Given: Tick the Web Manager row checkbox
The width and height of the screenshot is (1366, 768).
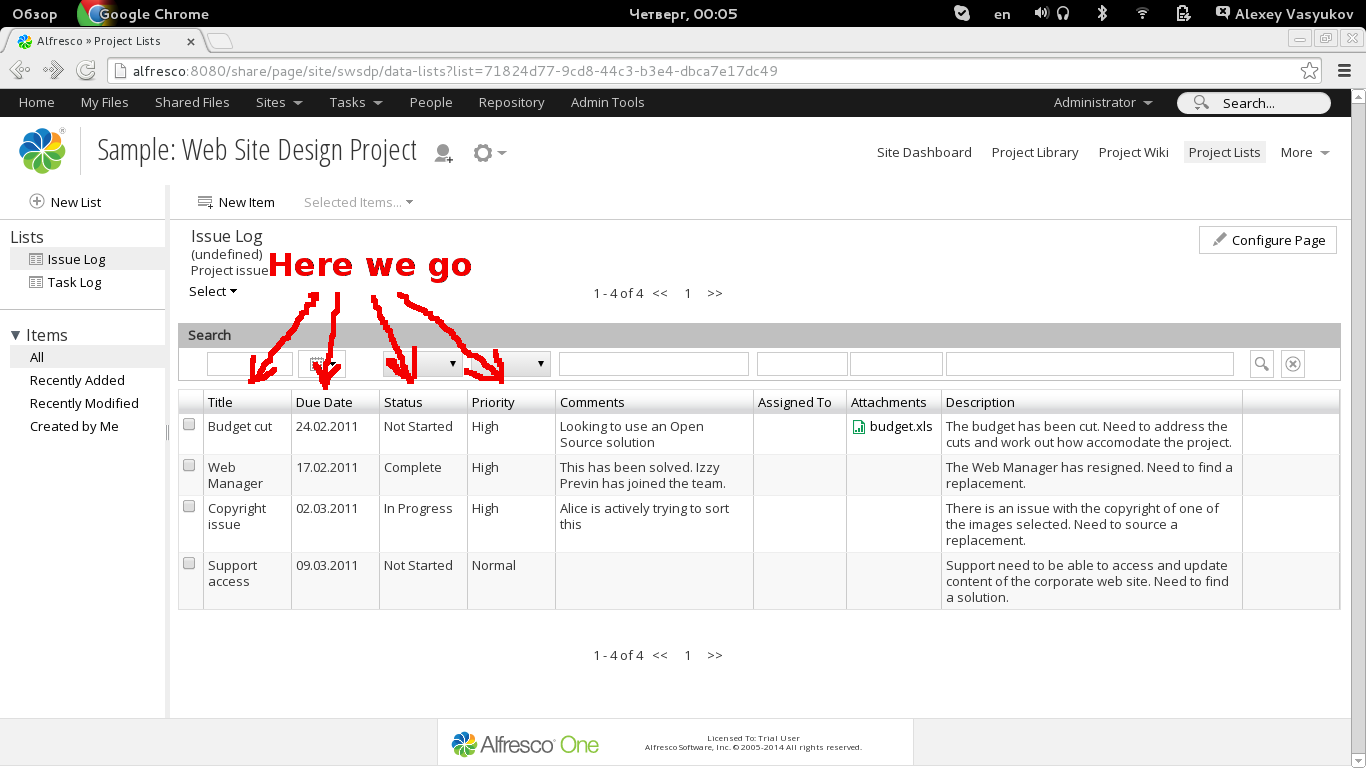Looking at the screenshot, I should point(189,466).
